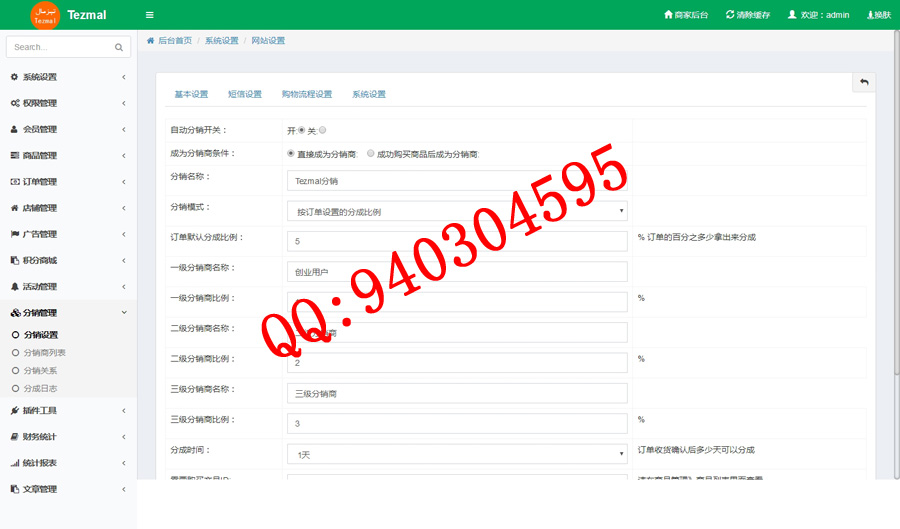Go to 后台首页 breadcrumb link
This screenshot has height=529, width=900.
[x=174, y=41]
